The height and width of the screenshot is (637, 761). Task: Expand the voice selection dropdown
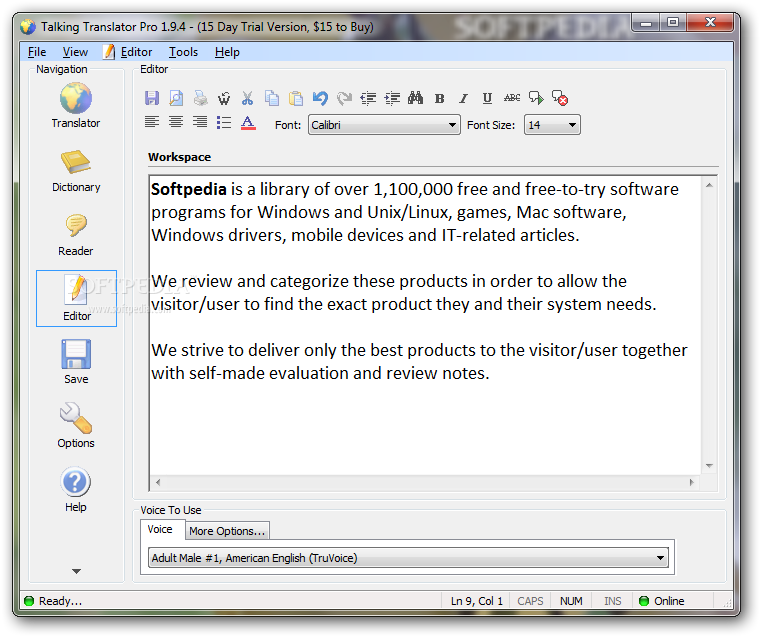[x=660, y=558]
